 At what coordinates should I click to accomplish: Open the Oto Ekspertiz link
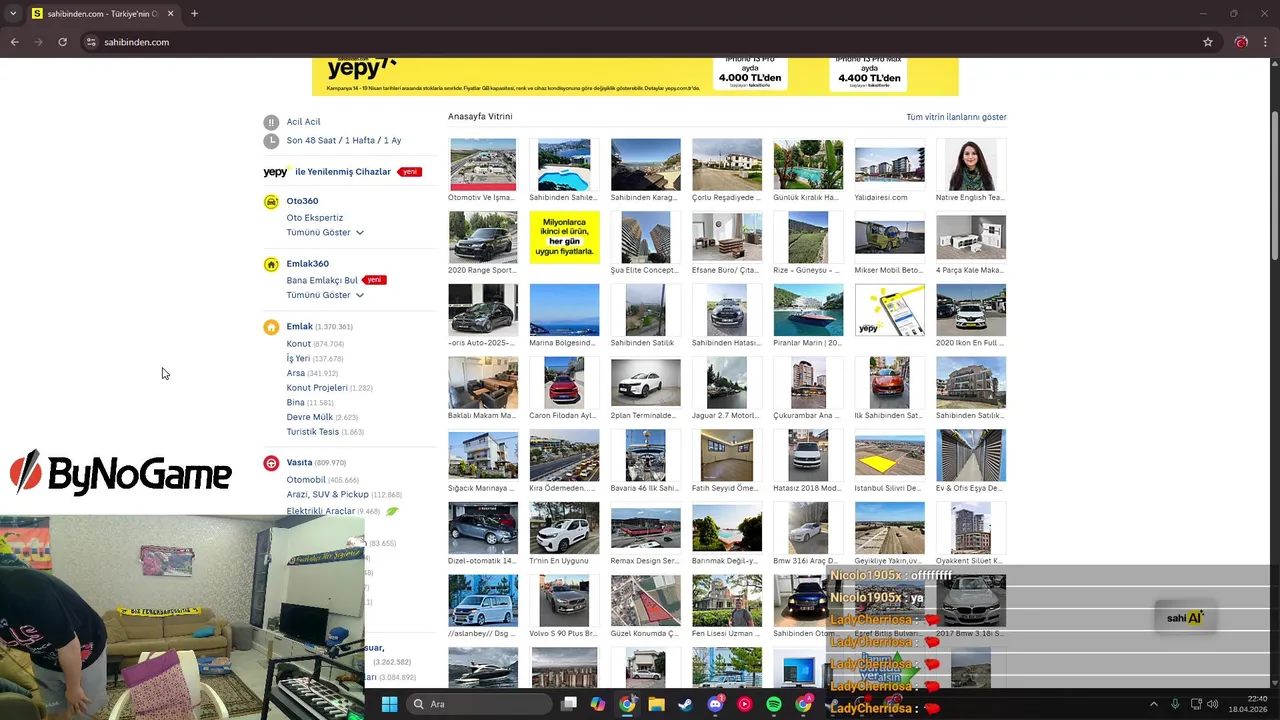(314, 218)
